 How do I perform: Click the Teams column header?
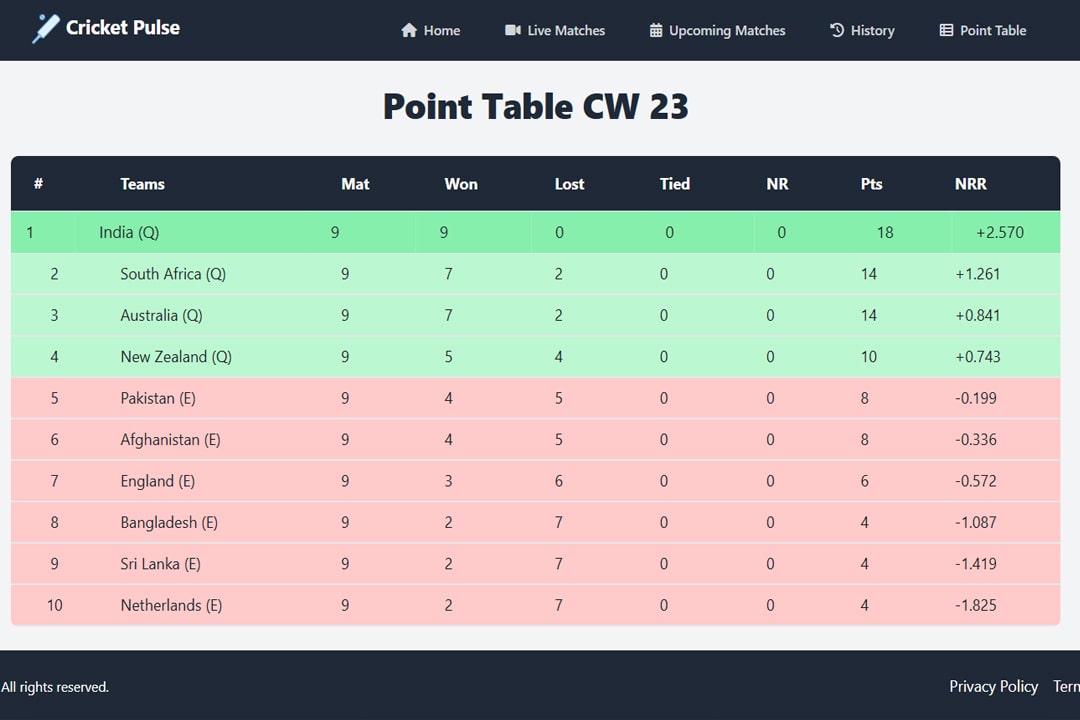pyautogui.click(x=142, y=184)
